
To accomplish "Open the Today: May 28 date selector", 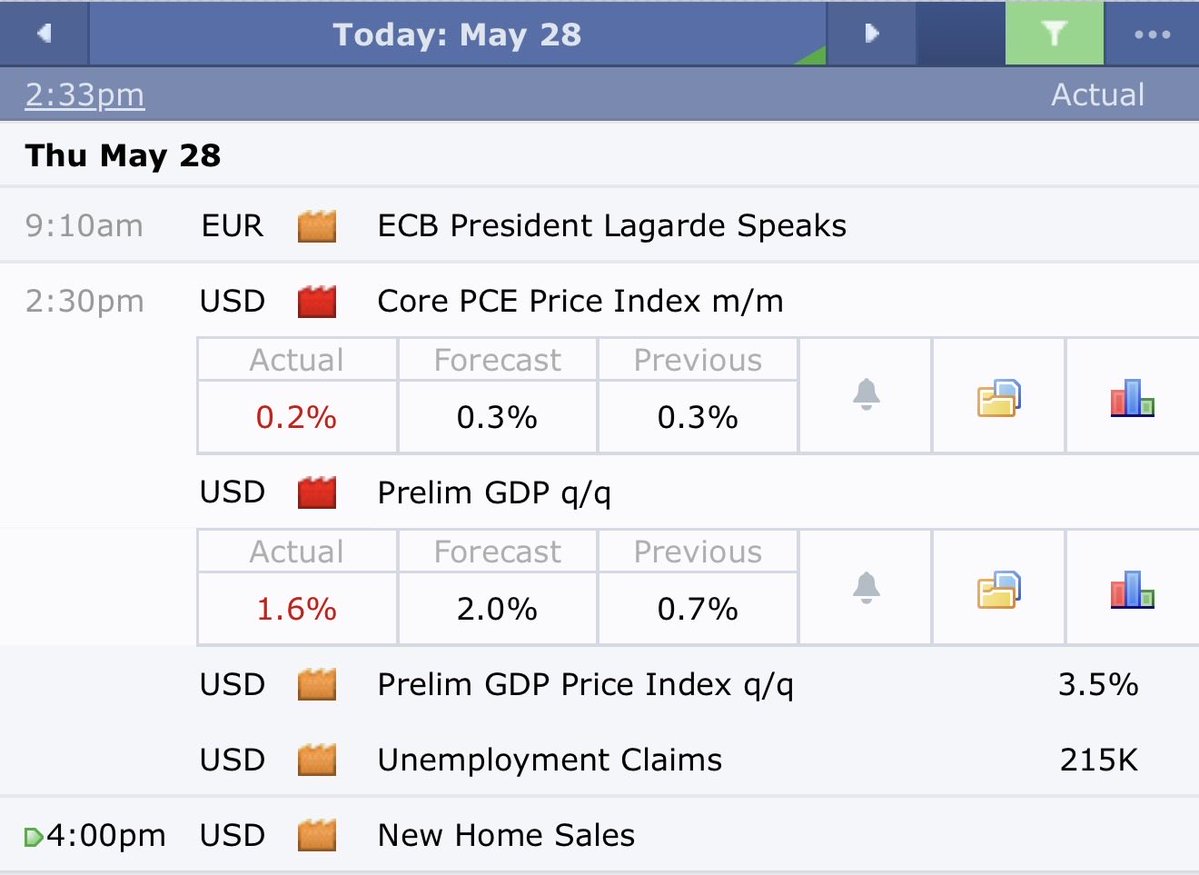I will pos(457,34).
